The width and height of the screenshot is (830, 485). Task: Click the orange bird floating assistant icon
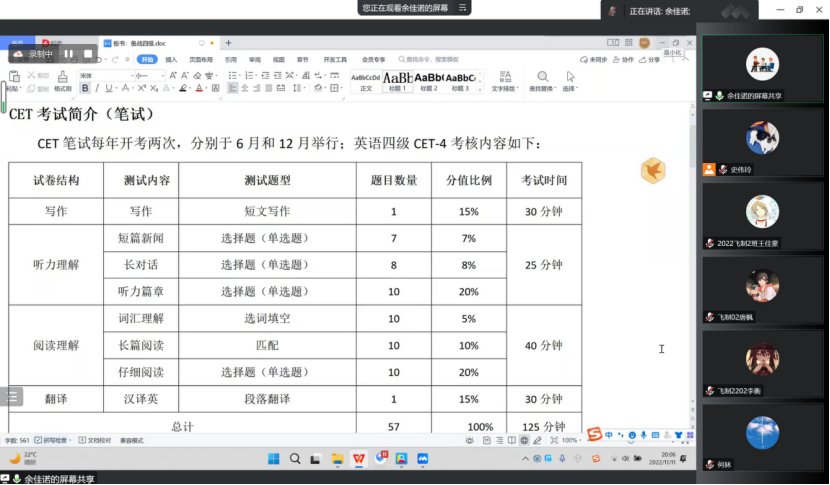click(654, 170)
